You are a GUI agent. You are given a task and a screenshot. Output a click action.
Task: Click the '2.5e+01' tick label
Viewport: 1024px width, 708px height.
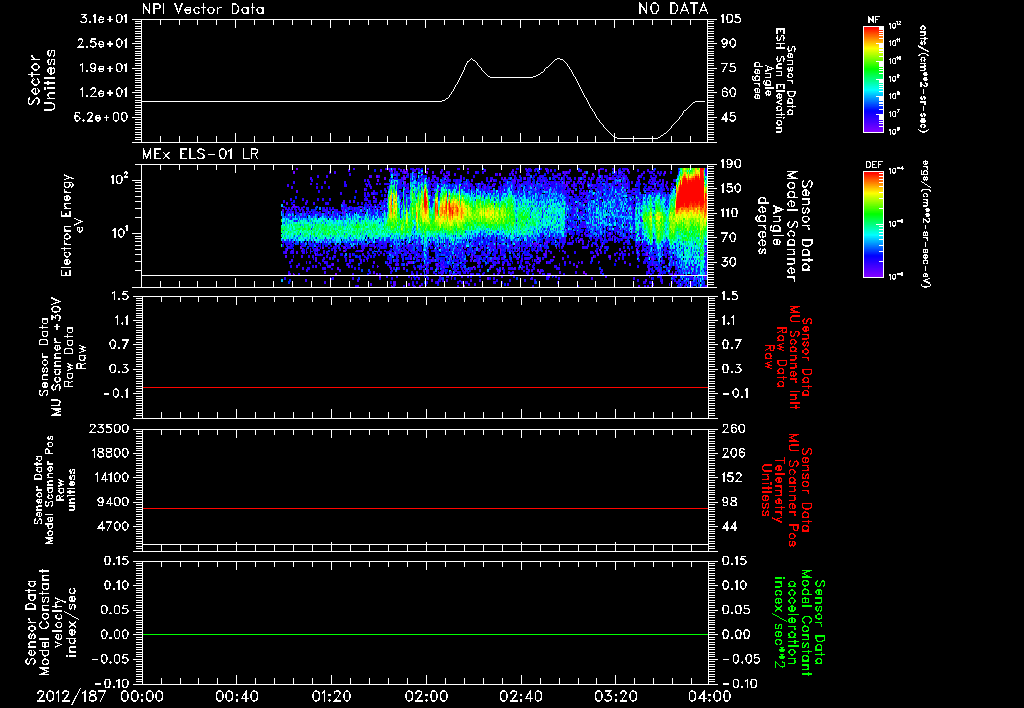pos(104,43)
